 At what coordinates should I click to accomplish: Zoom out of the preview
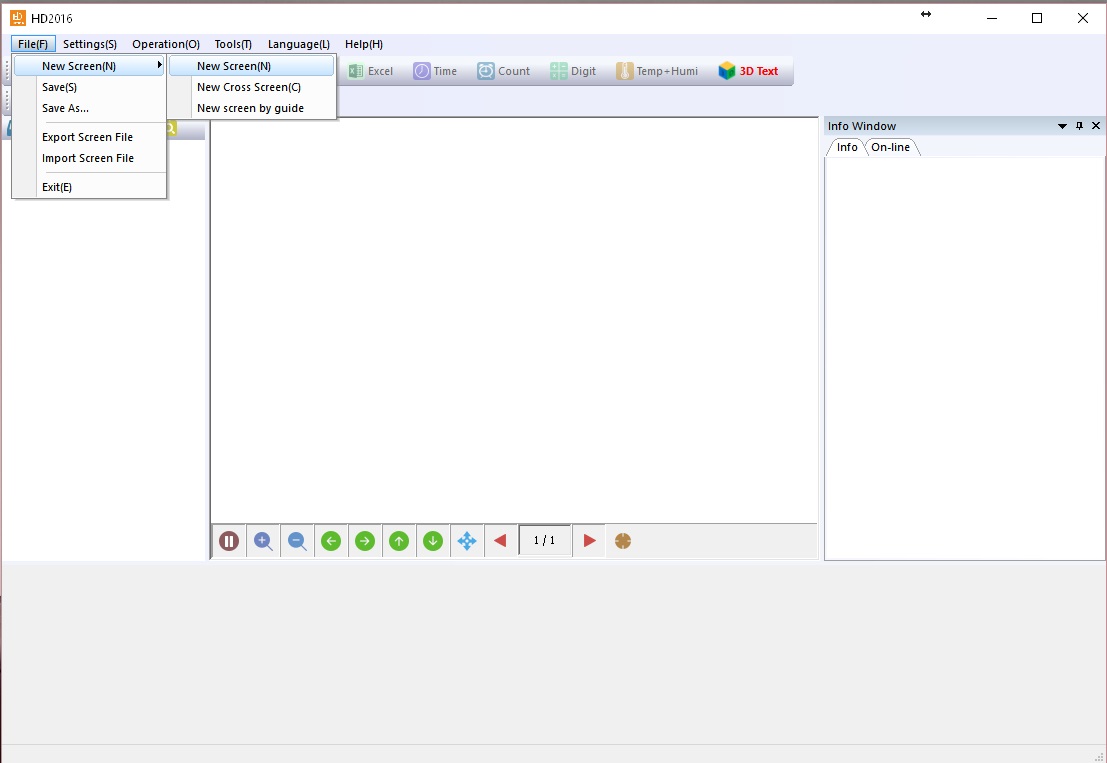tap(297, 541)
